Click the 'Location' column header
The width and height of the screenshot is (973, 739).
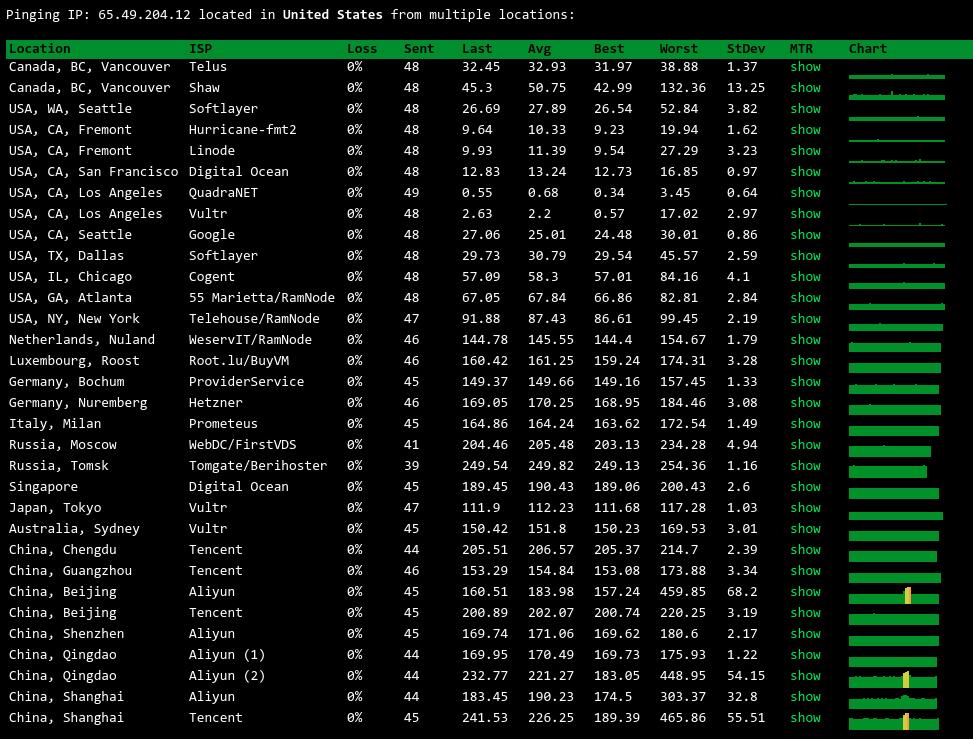40,49
